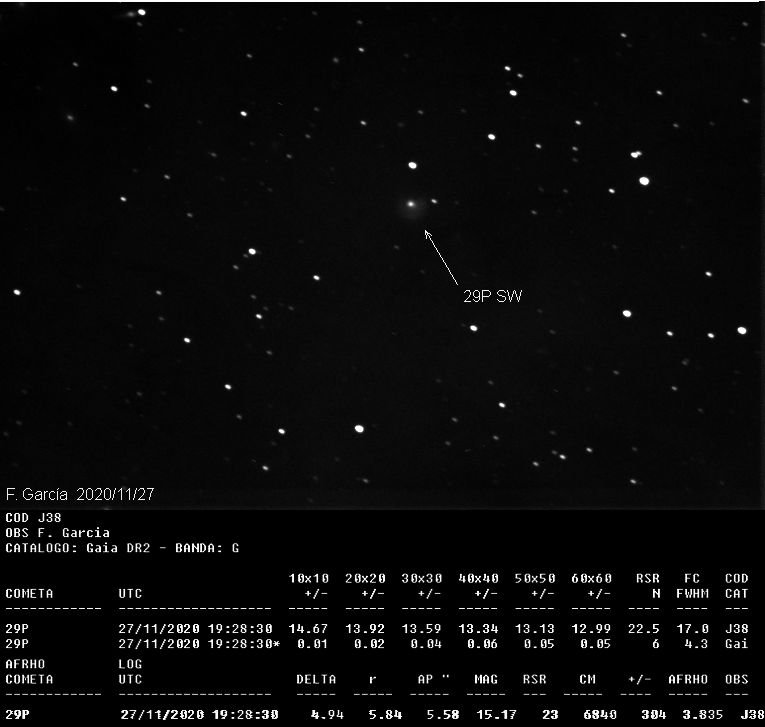
Task: Click the RSR value 22.5
Action: pyautogui.click(x=644, y=628)
